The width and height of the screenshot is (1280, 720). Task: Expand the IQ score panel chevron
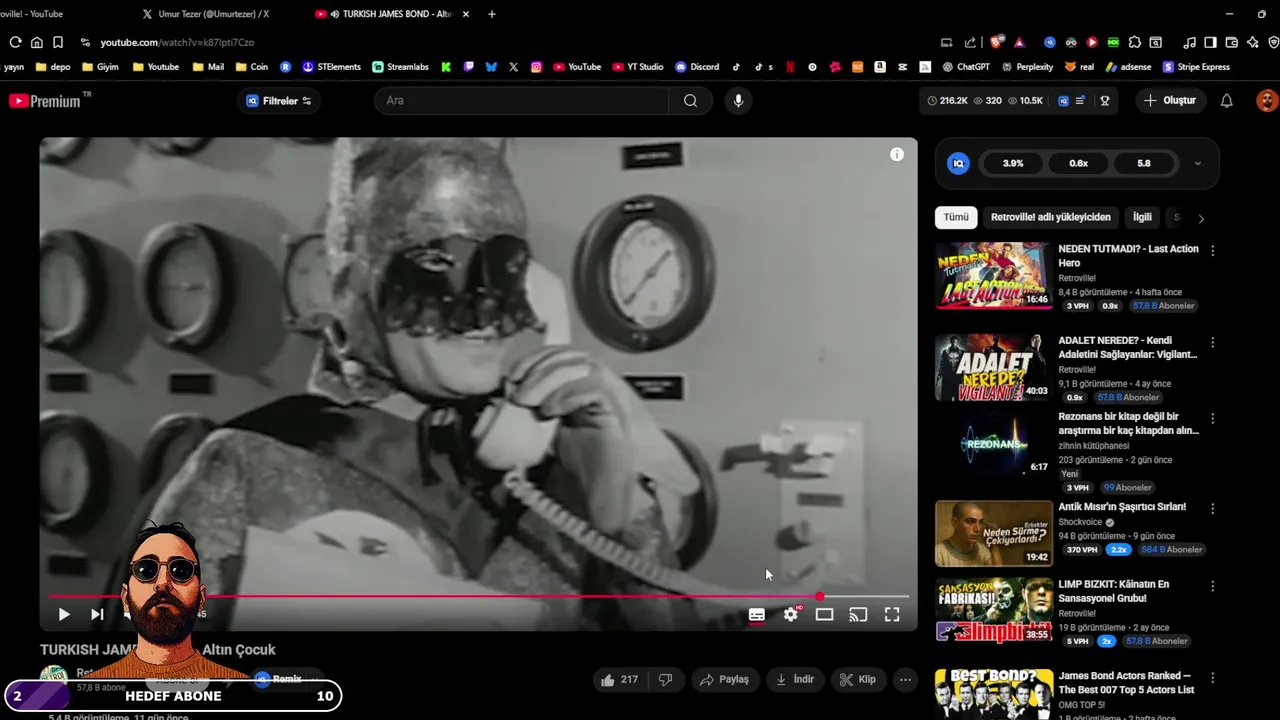1198,164
